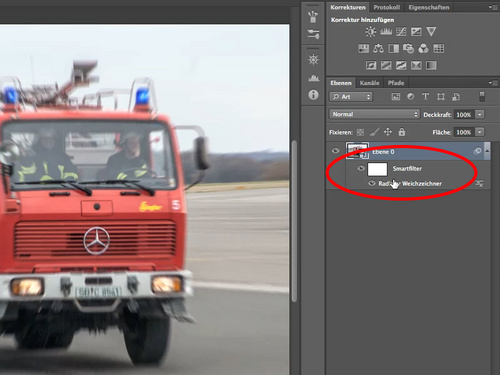Add a Color Balance adjustment
Screen dimensions: 500x375
(x=378, y=49)
